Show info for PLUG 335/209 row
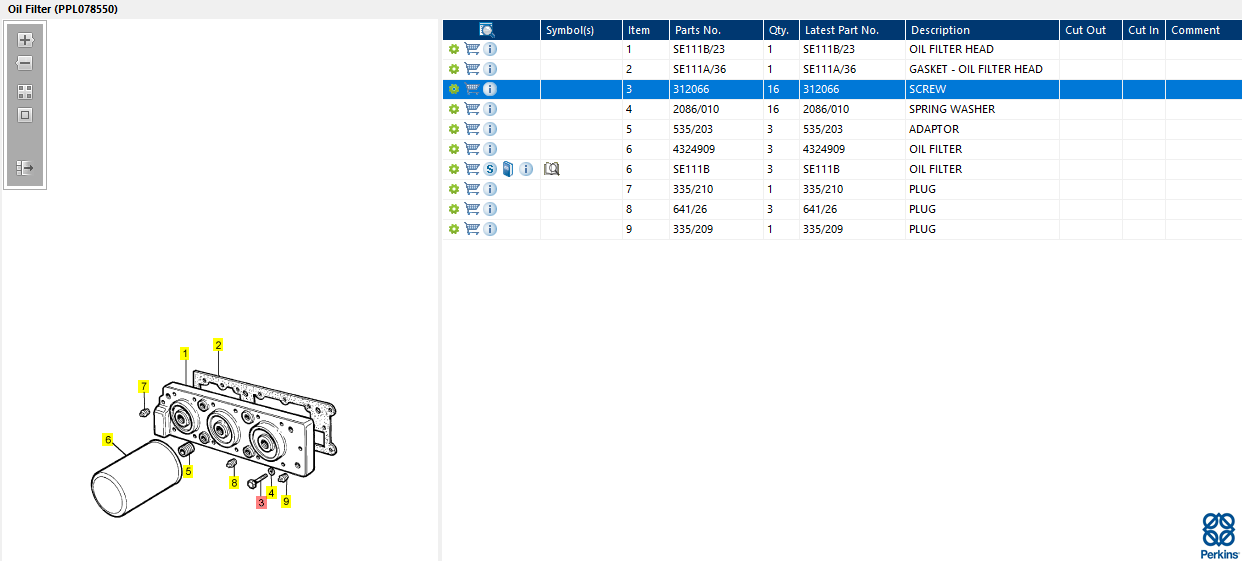This screenshot has width=1242, height=561. [x=491, y=229]
